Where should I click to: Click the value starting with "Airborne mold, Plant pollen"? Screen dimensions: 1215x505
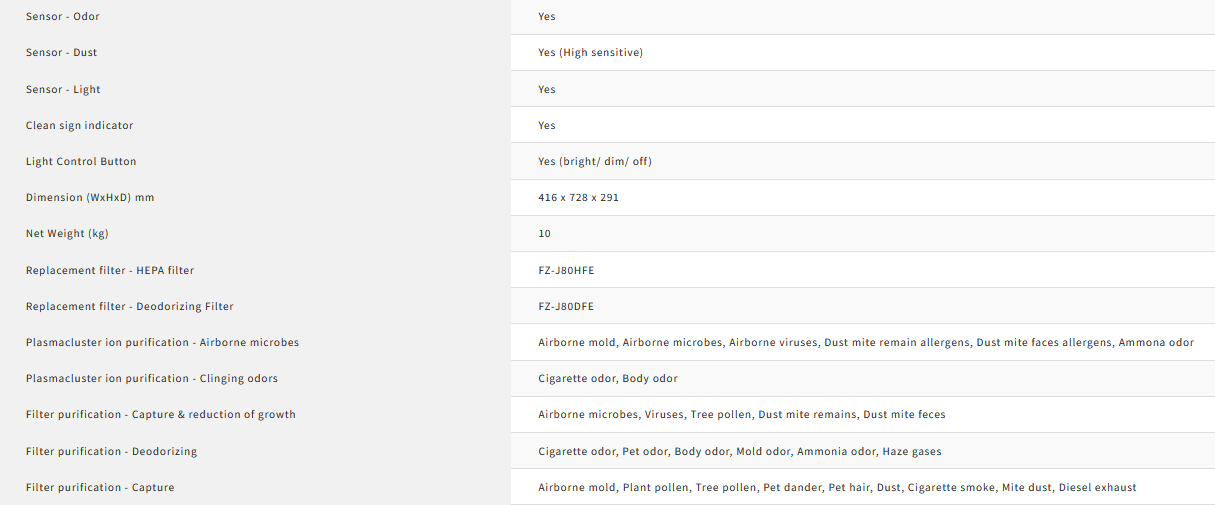[x=836, y=488]
